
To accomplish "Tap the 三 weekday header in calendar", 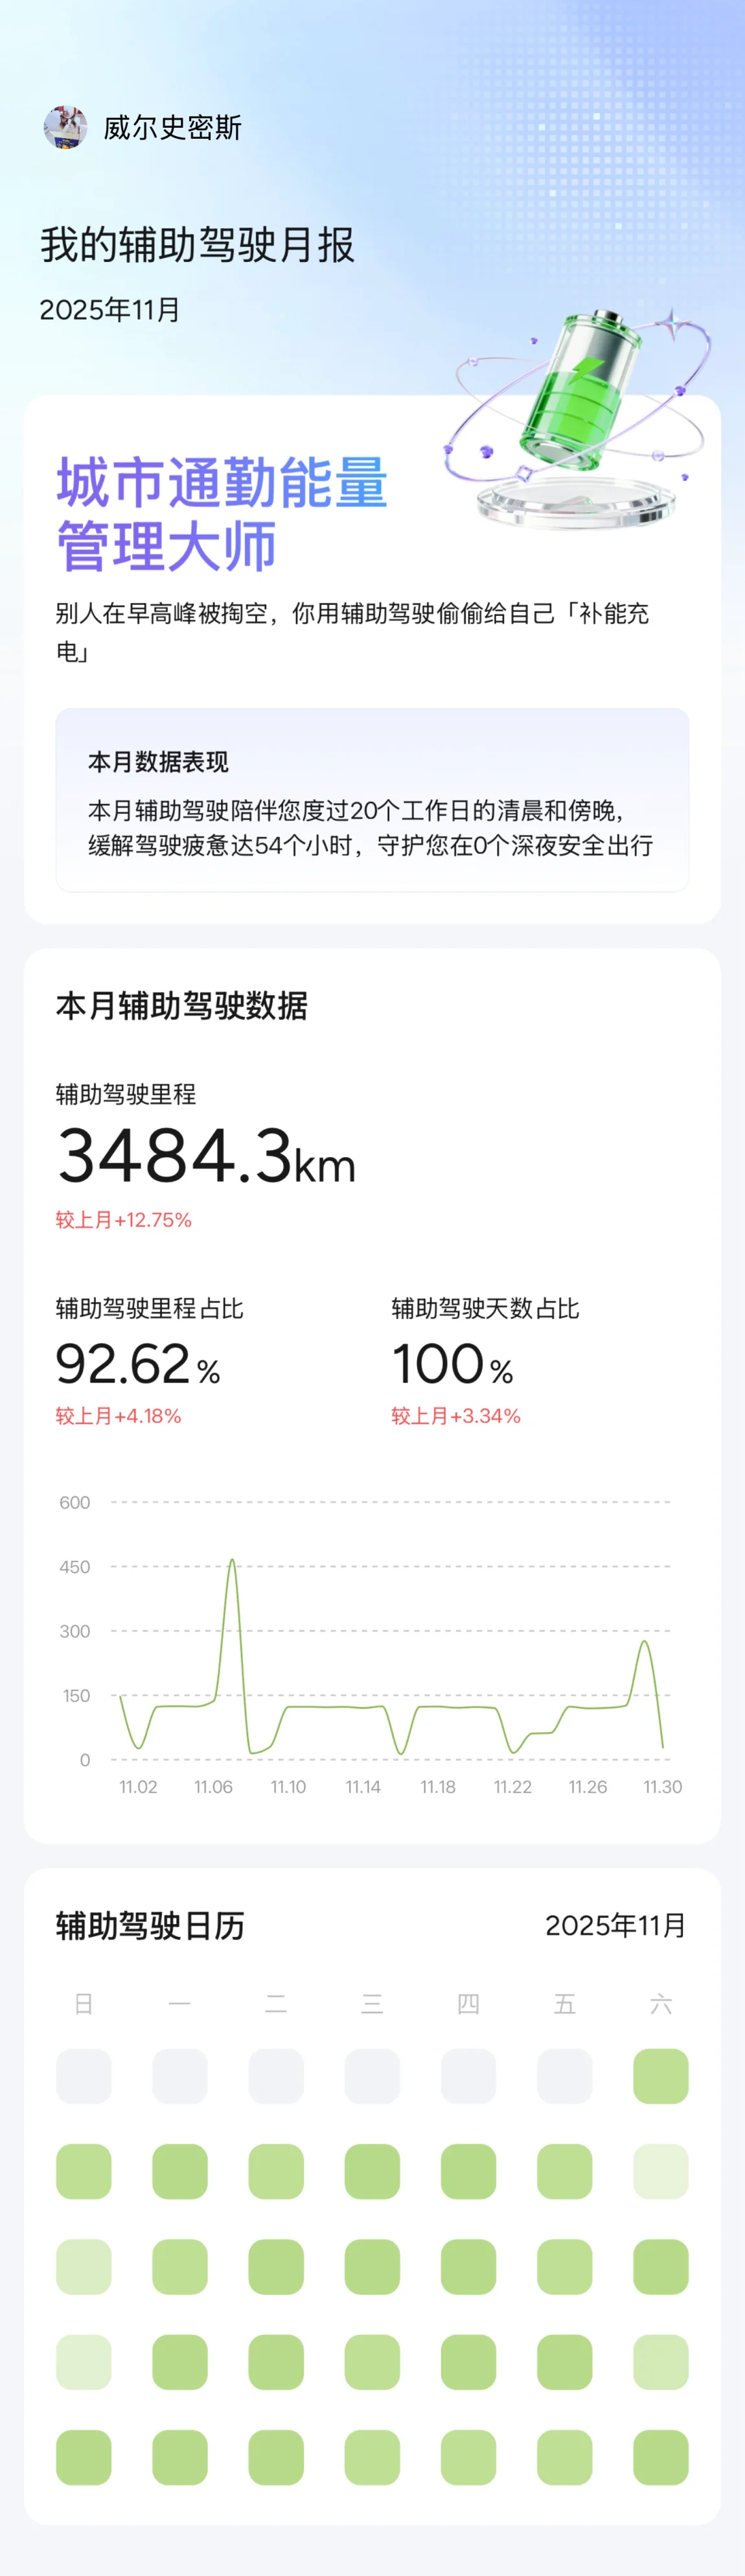I will pos(372,2003).
